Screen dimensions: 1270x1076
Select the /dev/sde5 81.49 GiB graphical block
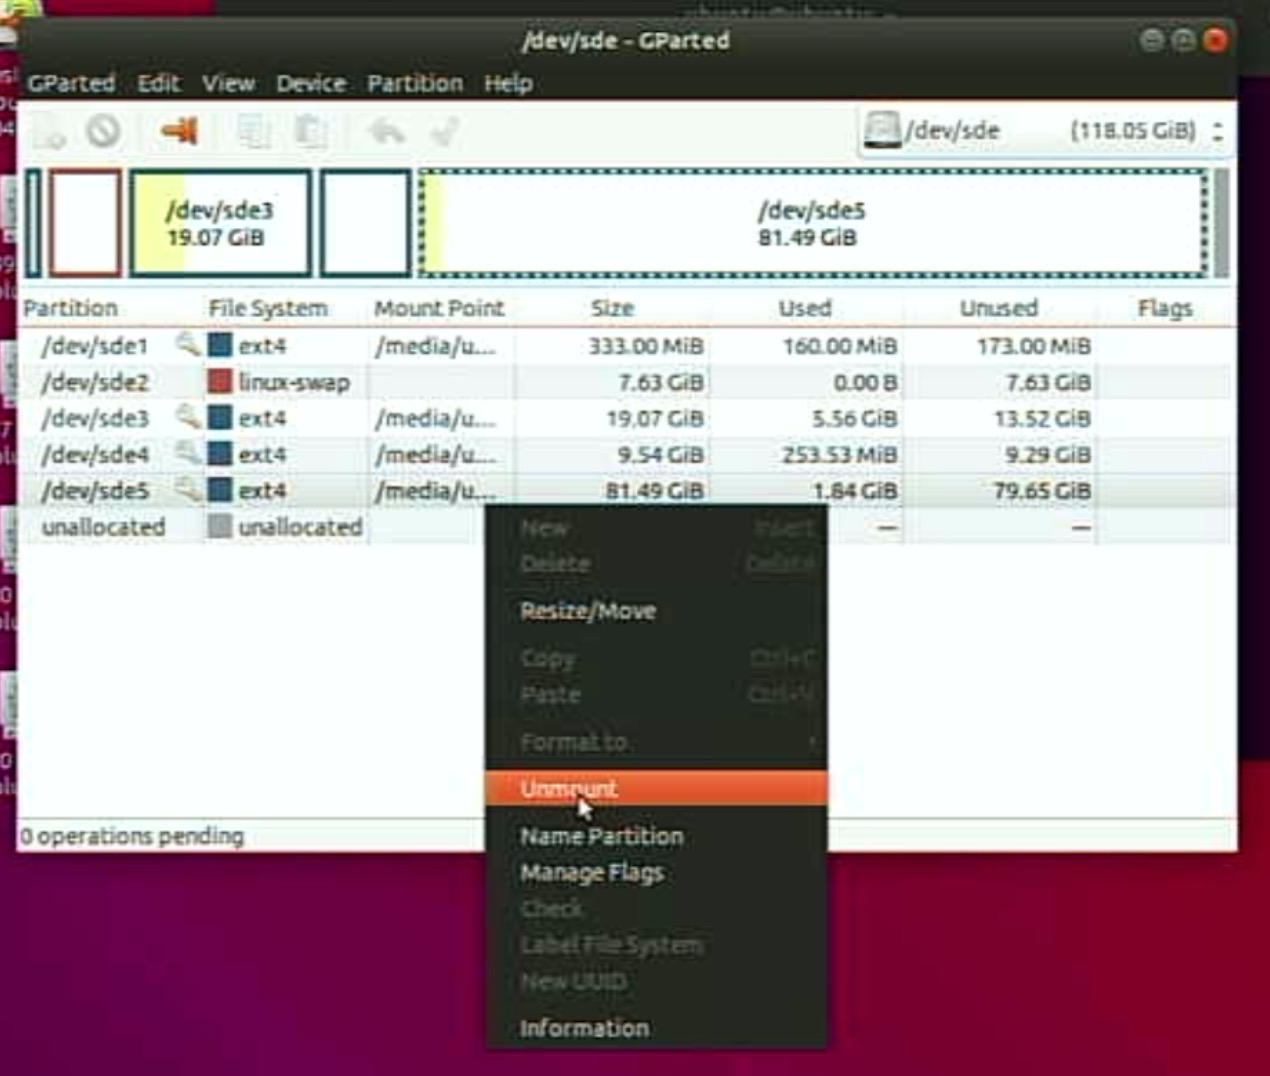813,223
